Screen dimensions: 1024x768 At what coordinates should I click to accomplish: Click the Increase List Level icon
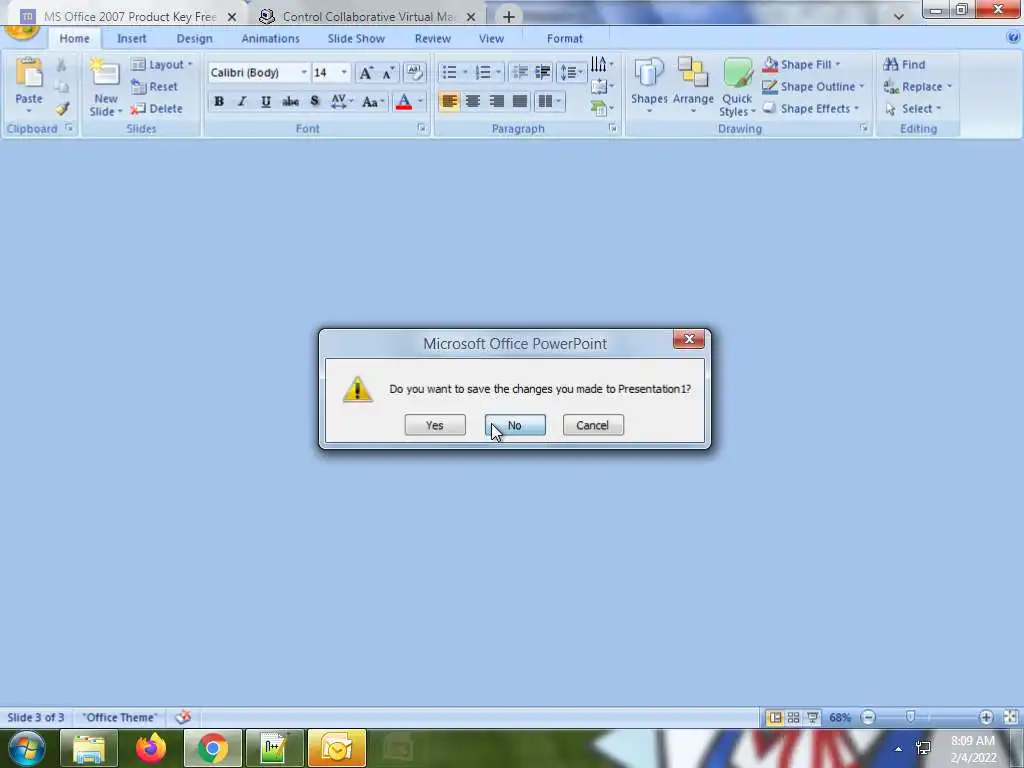[543, 72]
